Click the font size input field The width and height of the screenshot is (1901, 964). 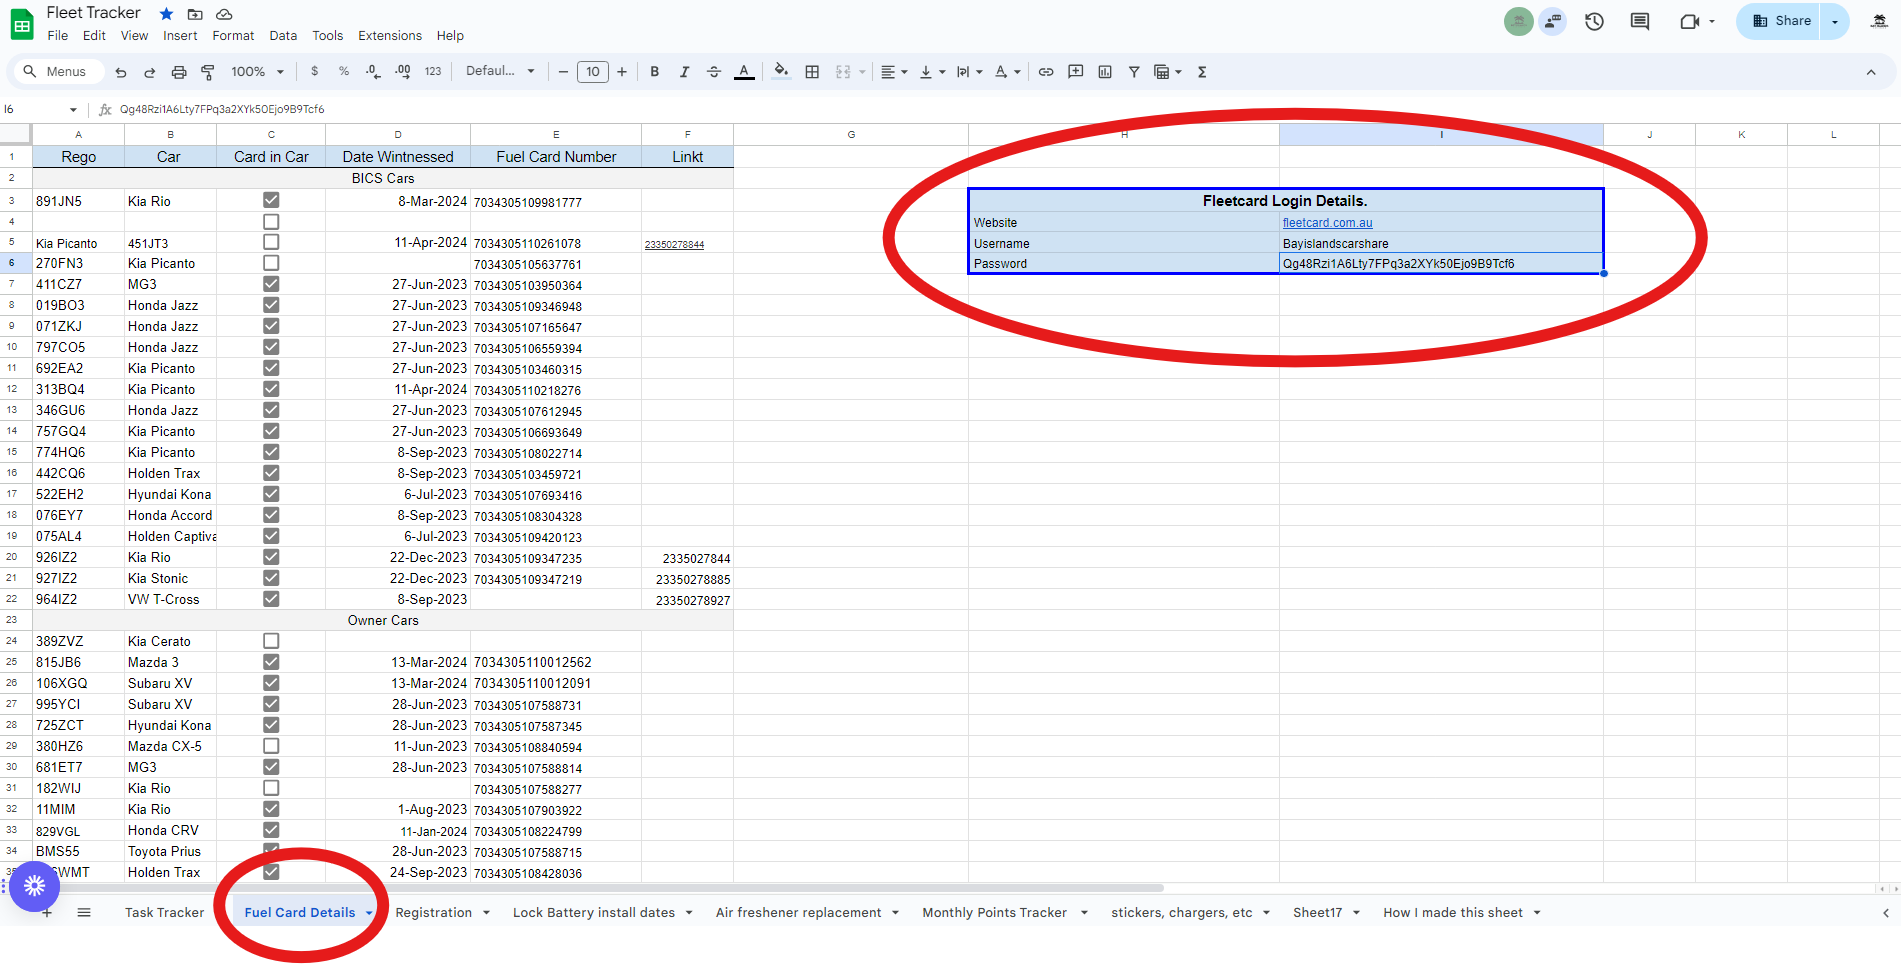(x=593, y=72)
